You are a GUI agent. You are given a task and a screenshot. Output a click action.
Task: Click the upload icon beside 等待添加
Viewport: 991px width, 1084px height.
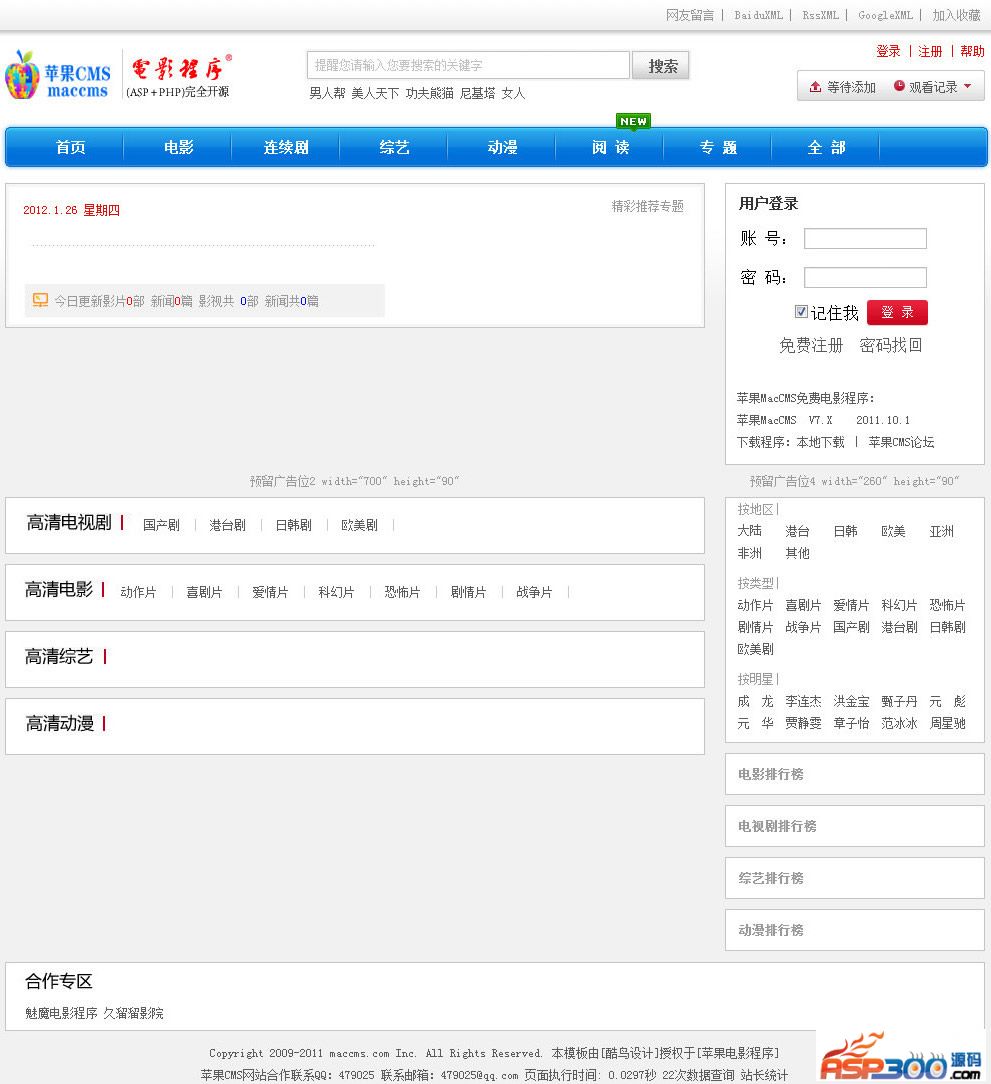(x=815, y=87)
